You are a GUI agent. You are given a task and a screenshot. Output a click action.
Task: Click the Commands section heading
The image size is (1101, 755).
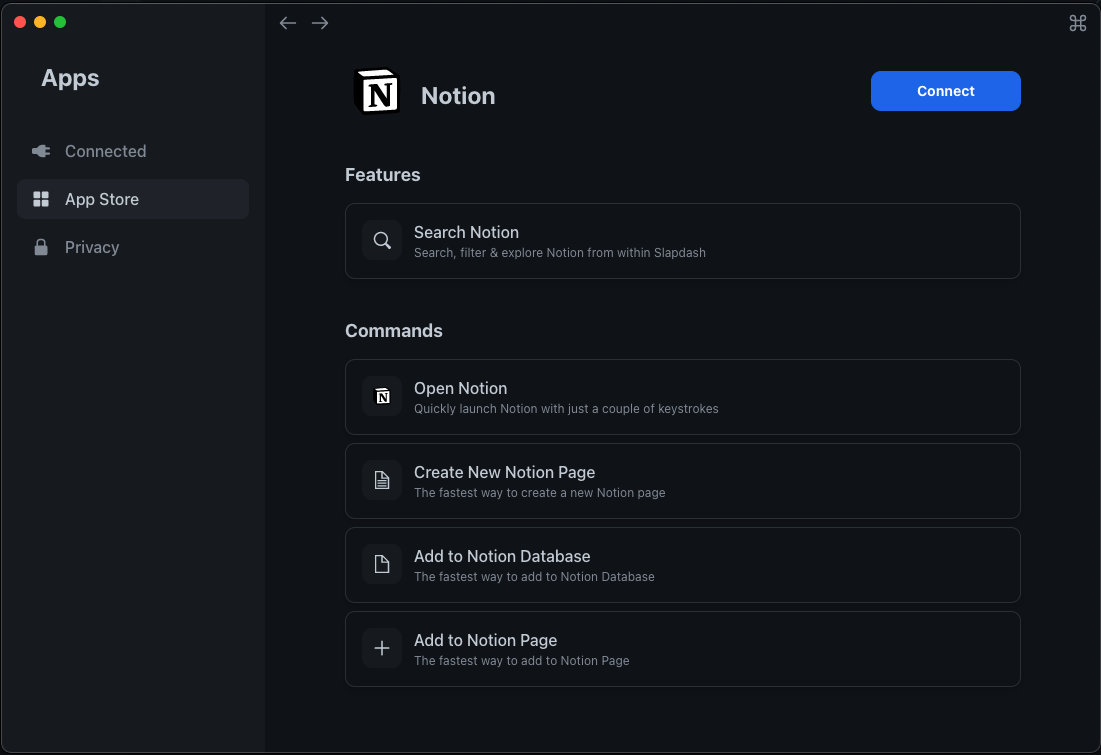pos(393,331)
